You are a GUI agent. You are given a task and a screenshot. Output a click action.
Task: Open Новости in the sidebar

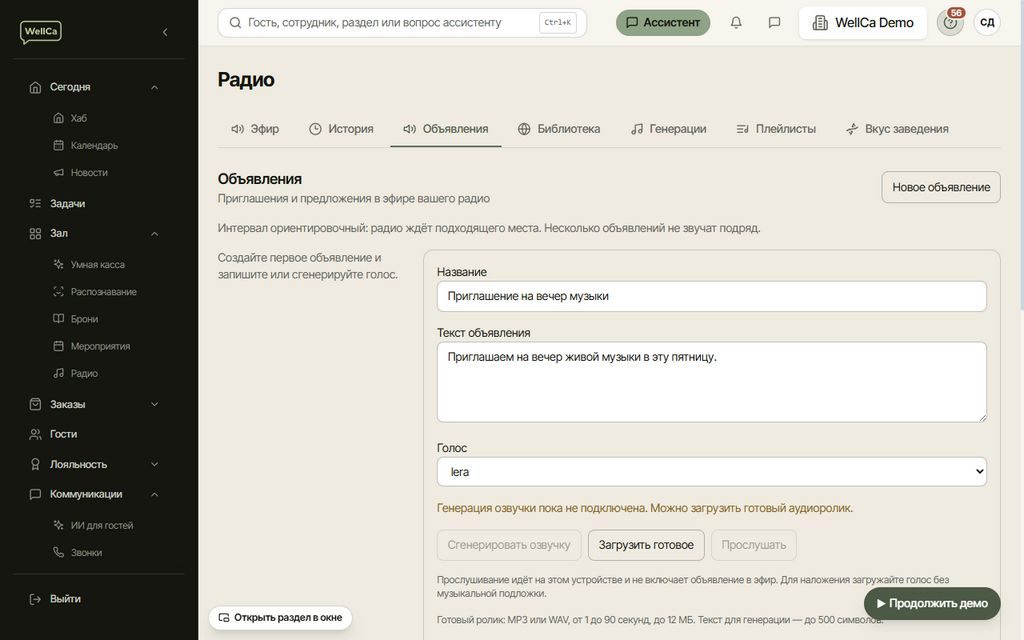89,173
